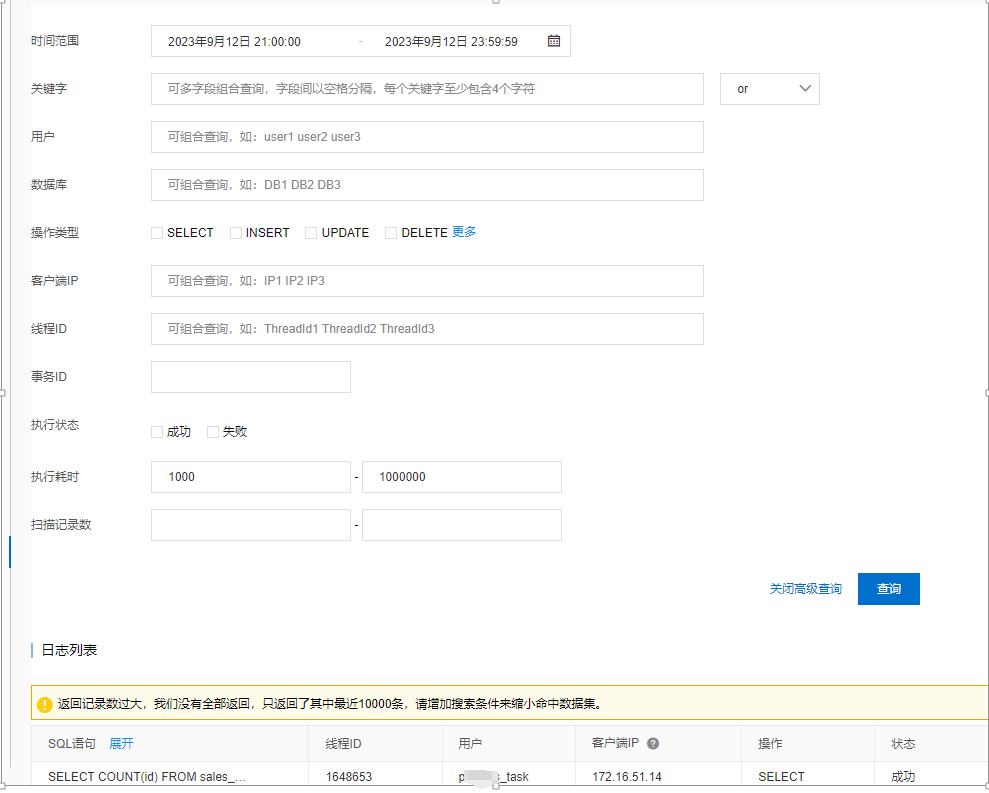Open the calendar icon in time range
This screenshot has height=793, width=989.
[x=553, y=41]
